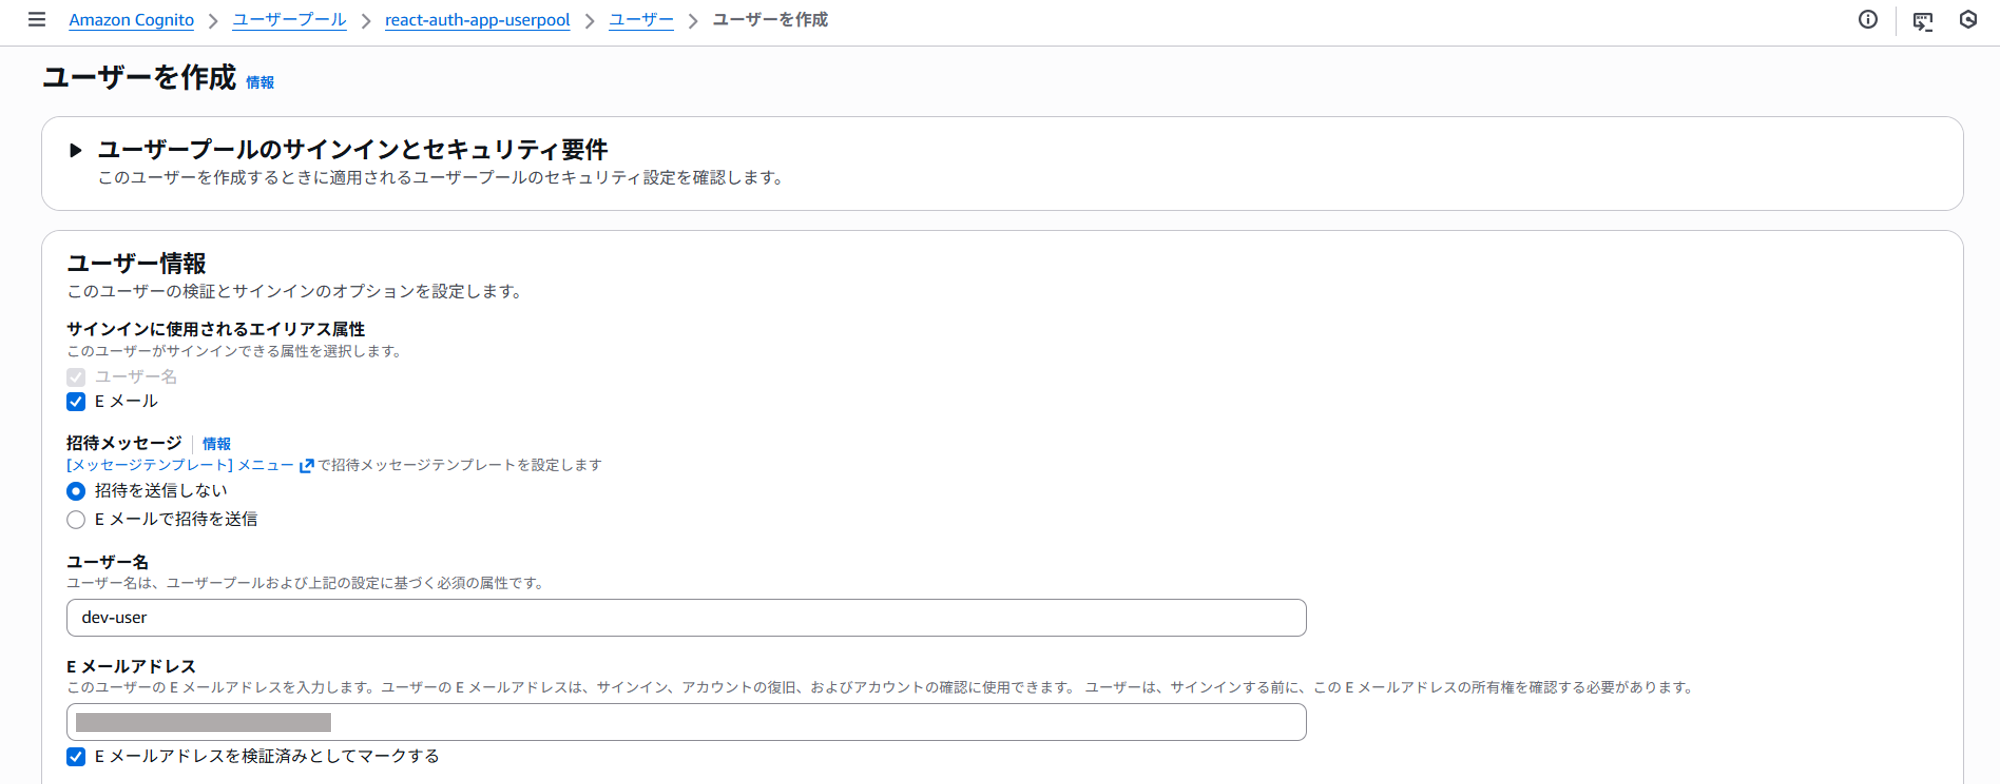
Task: Select E メールで招待を送信 radio option
Action: tap(76, 519)
